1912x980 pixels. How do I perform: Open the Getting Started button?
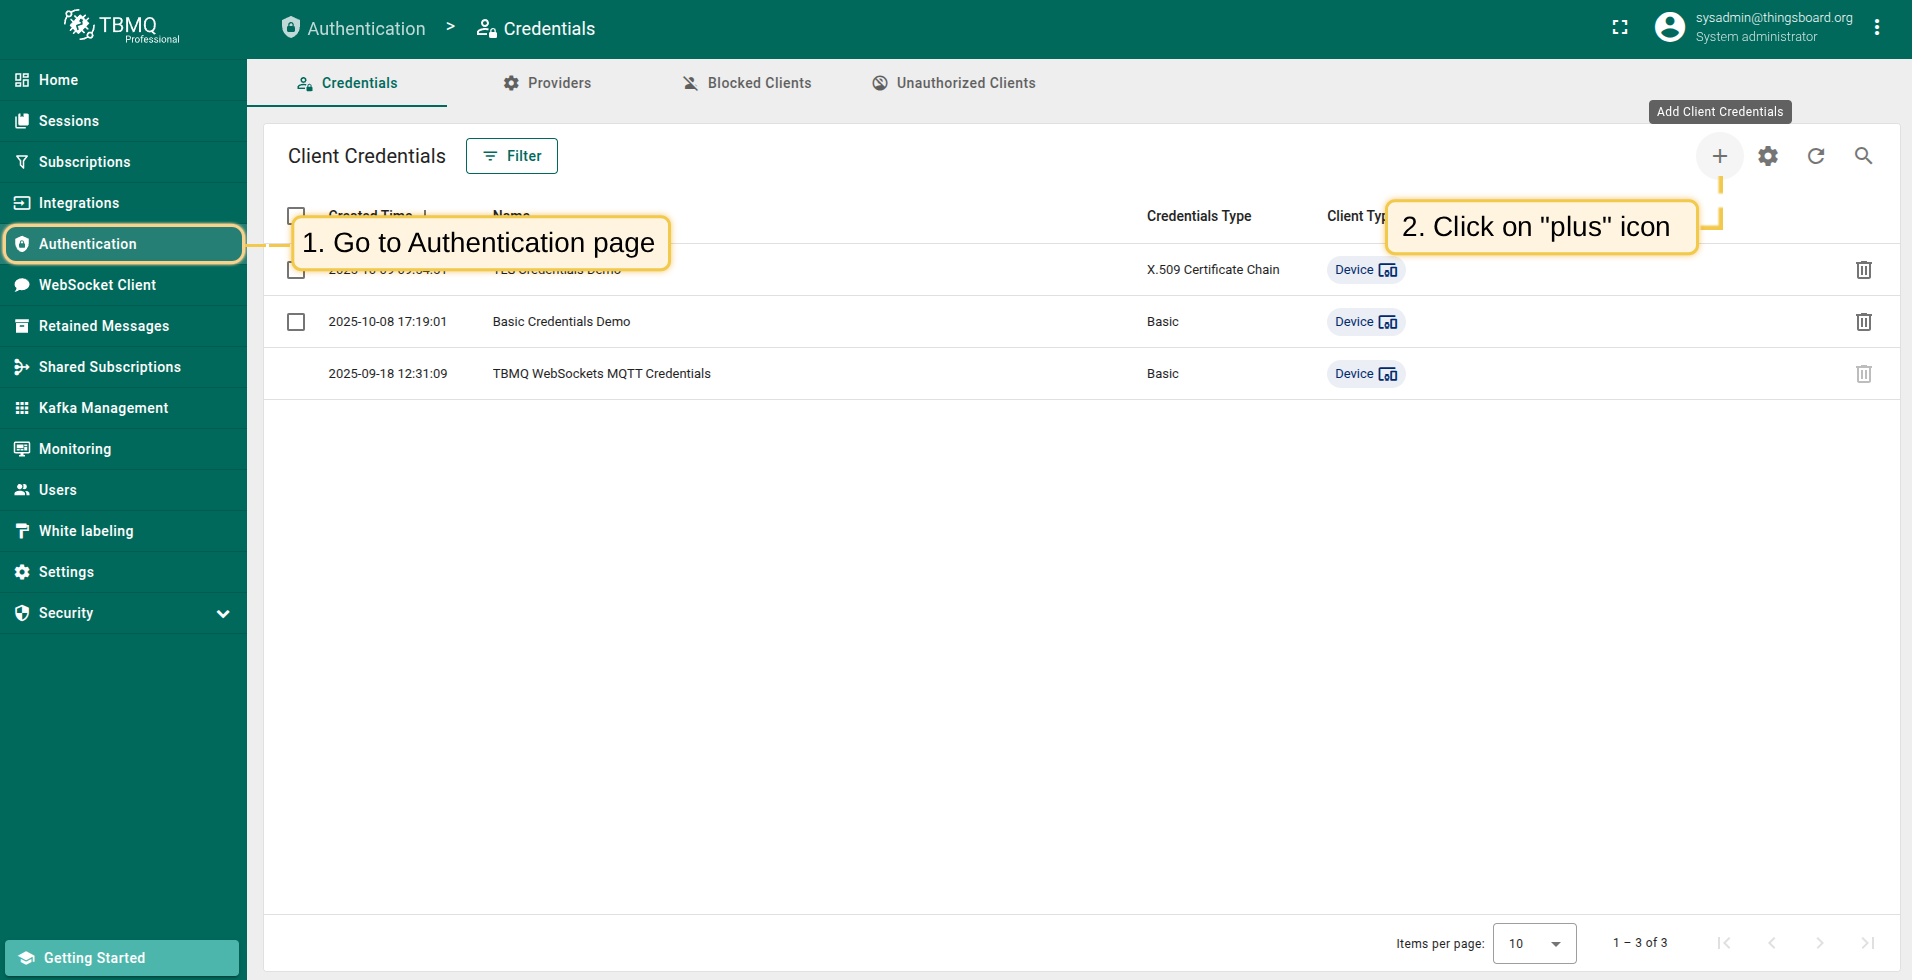[x=122, y=958]
